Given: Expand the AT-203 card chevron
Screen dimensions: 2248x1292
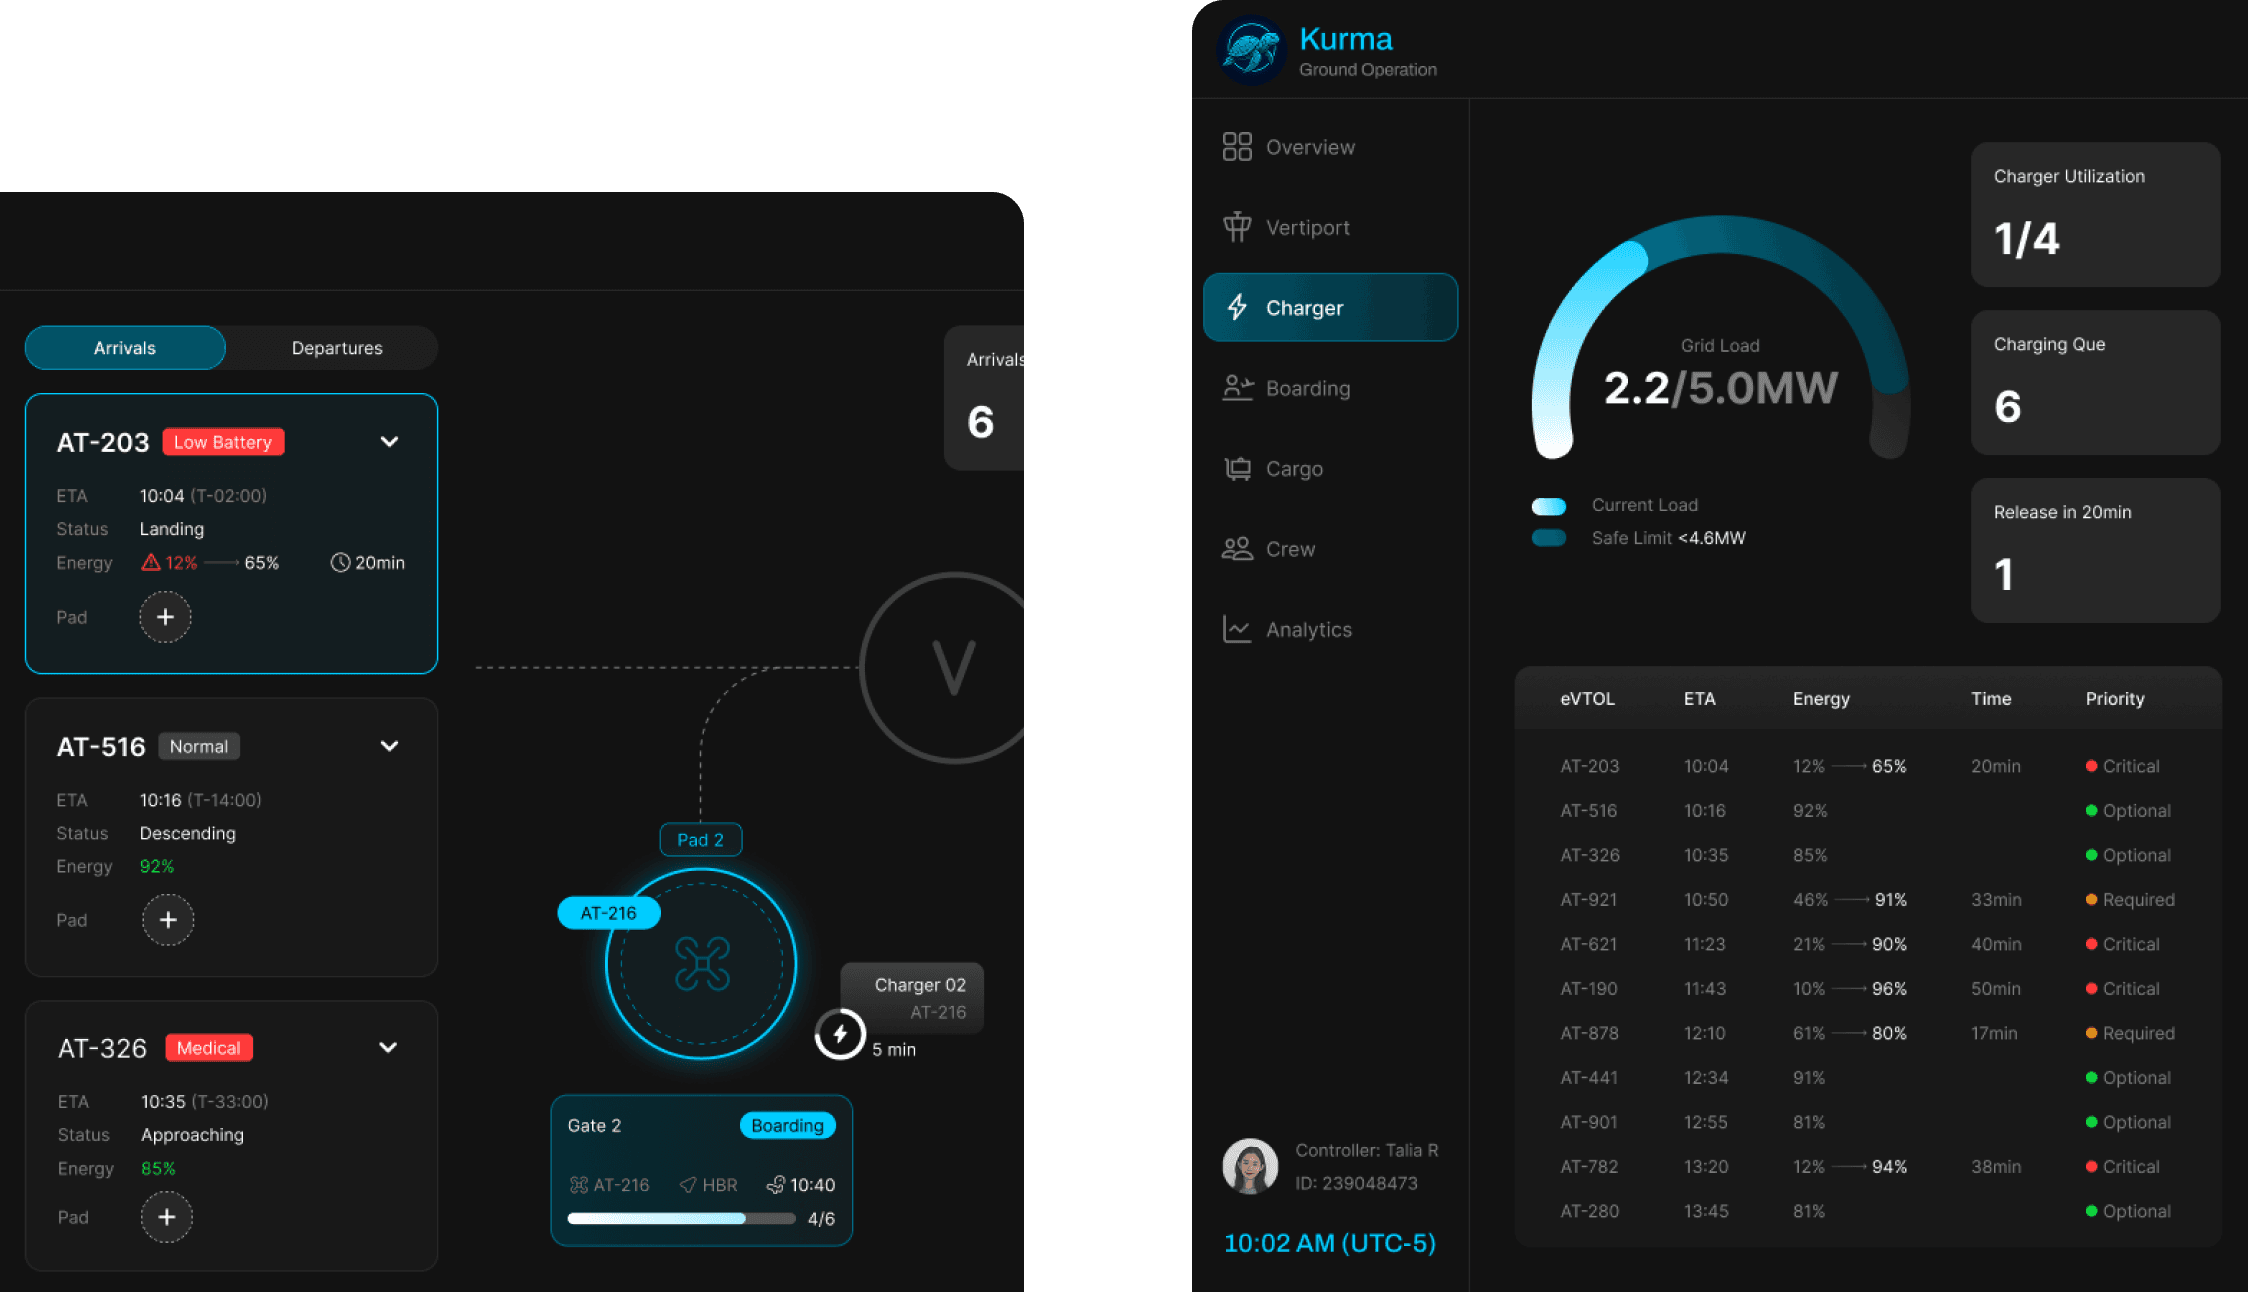Looking at the screenshot, I should (x=390, y=442).
